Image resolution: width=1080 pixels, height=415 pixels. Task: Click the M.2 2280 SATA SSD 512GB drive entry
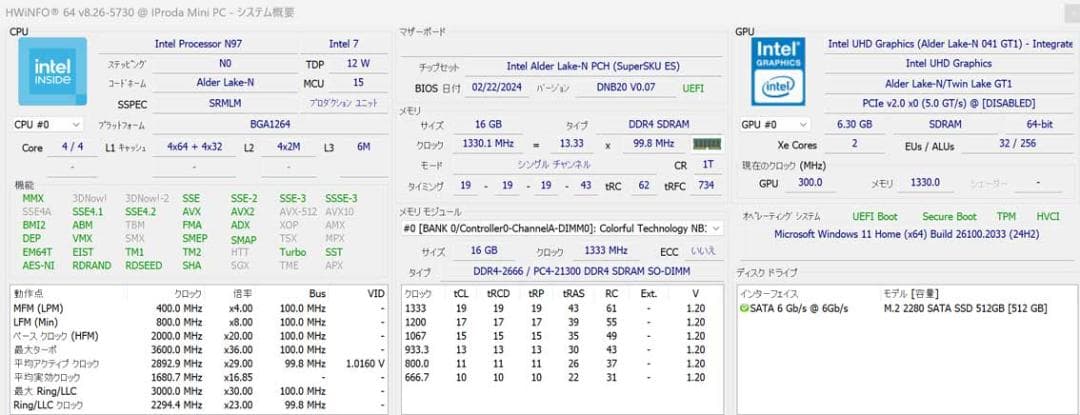tap(965, 308)
